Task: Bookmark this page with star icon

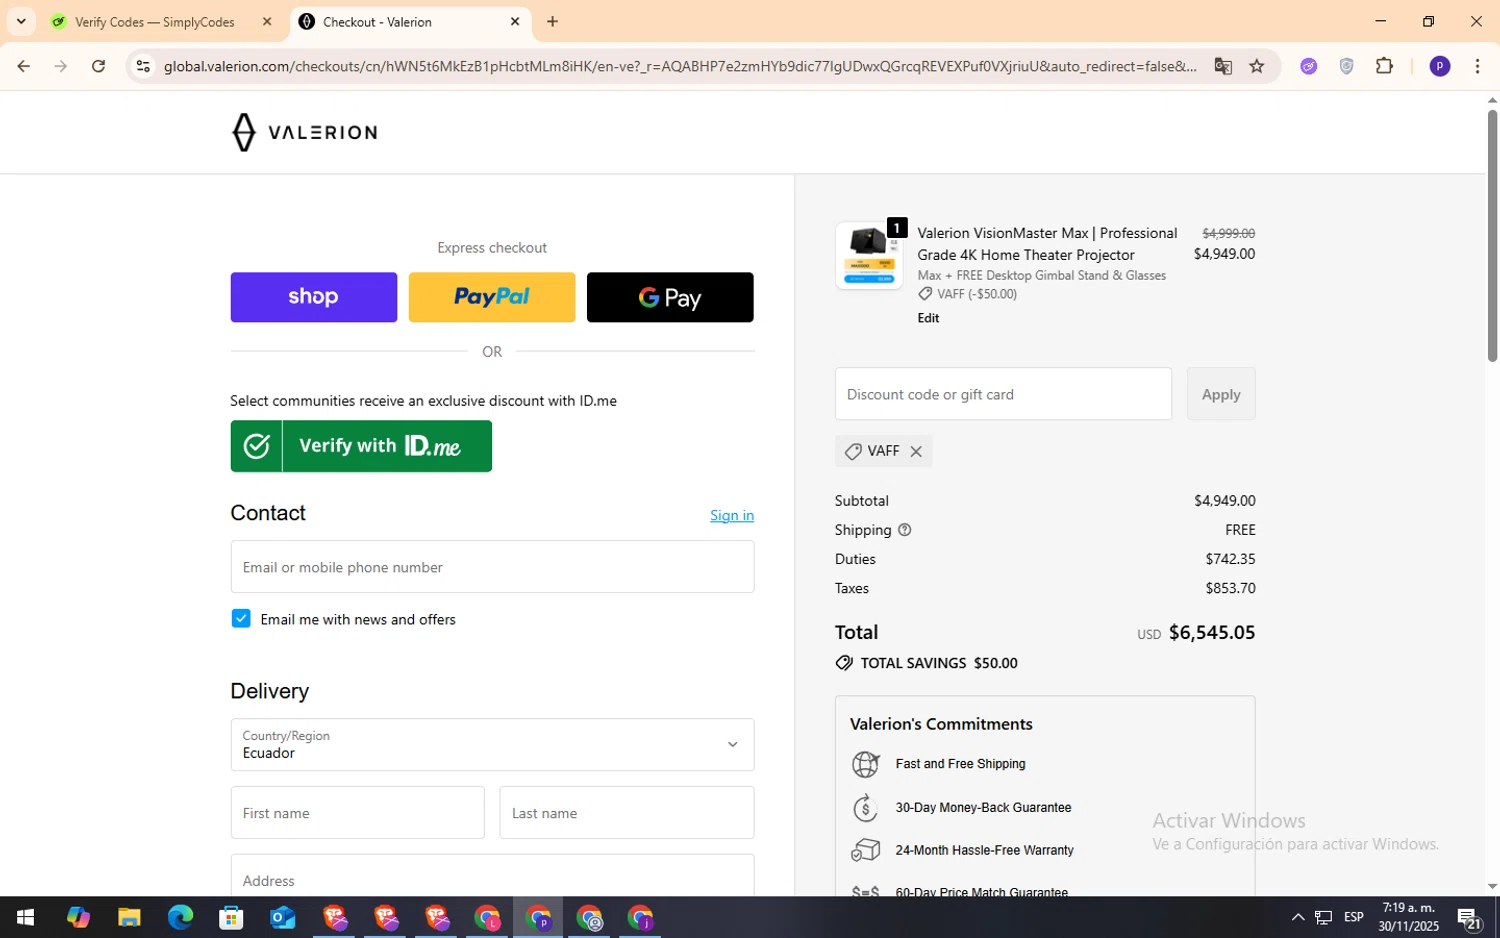Action: click(x=1257, y=66)
